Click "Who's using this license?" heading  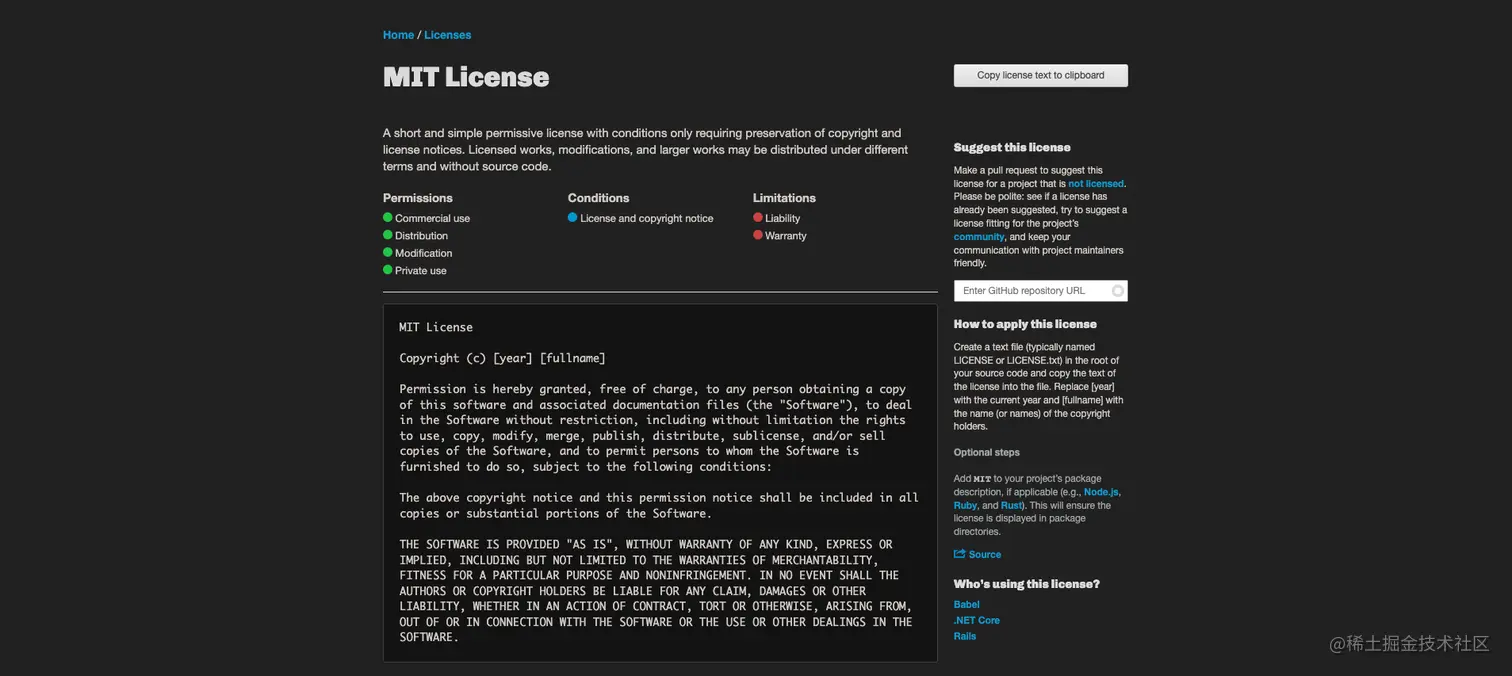point(1026,584)
